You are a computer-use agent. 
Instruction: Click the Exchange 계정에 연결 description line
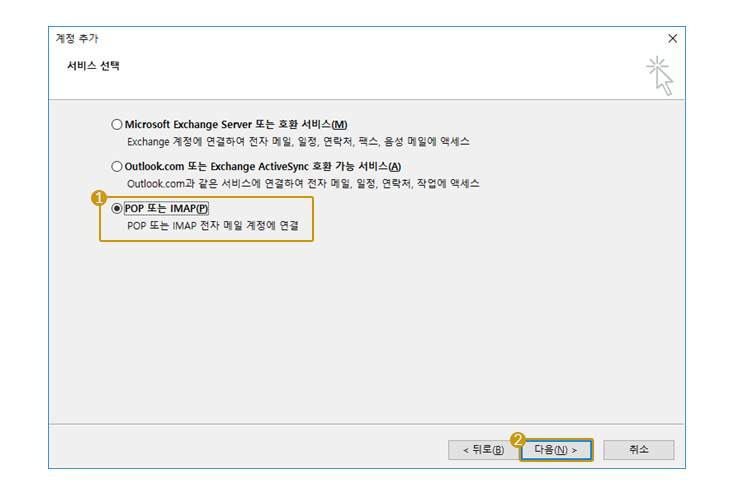pyautogui.click(x=298, y=142)
